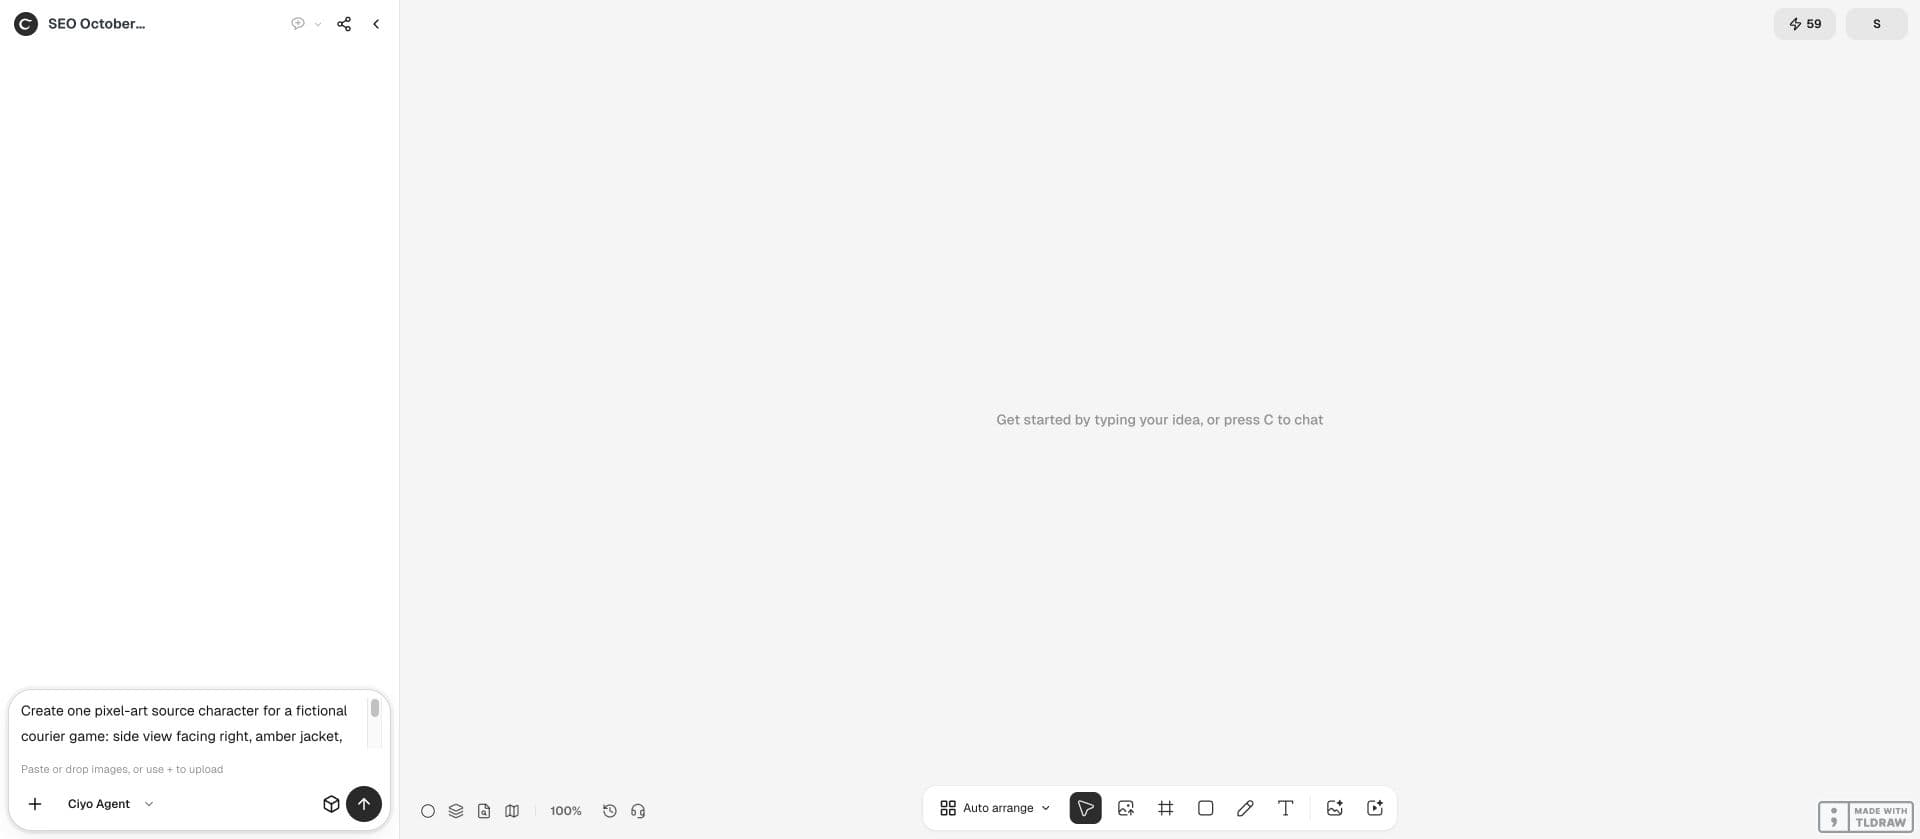Open the AI image generator tool
This screenshot has width=1920, height=839.
point(1334,808)
